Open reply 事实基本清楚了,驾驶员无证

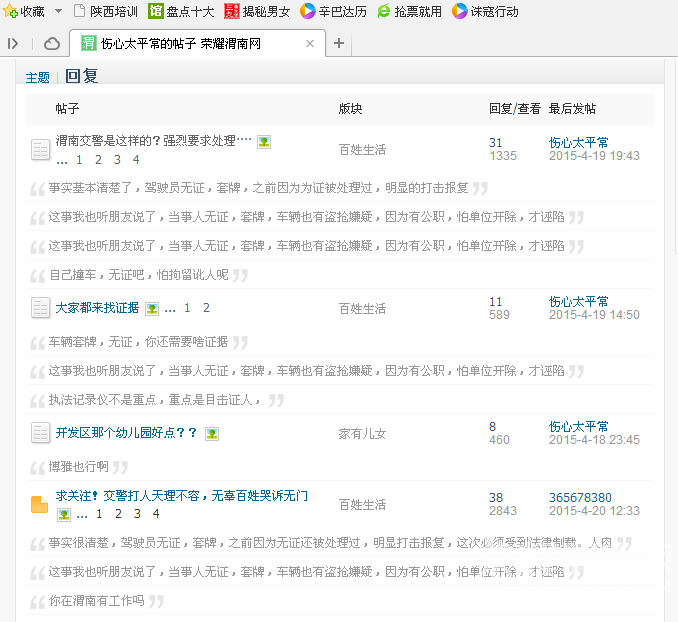click(x=259, y=188)
